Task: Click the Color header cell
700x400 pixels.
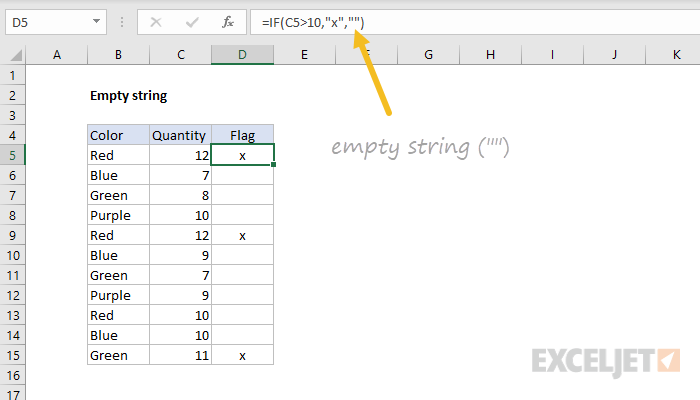Action: (118, 135)
